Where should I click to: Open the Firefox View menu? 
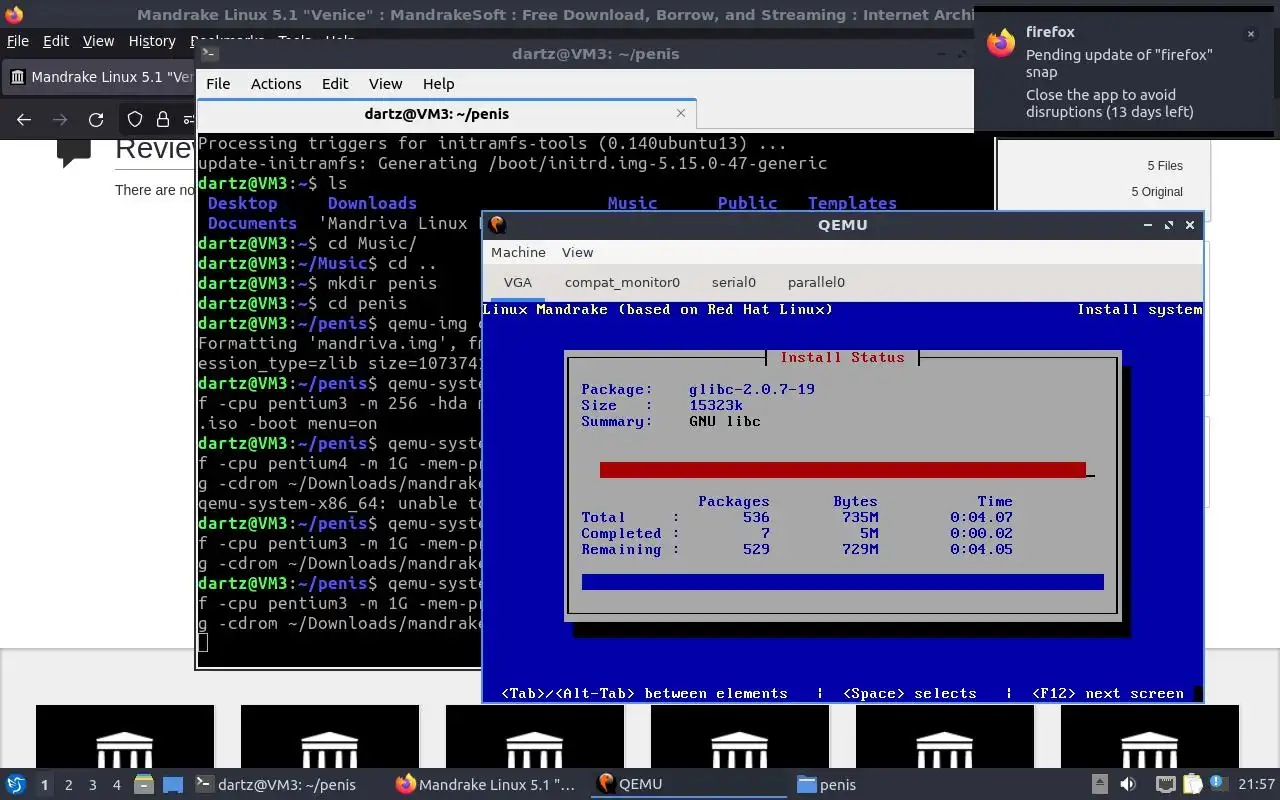(x=98, y=41)
